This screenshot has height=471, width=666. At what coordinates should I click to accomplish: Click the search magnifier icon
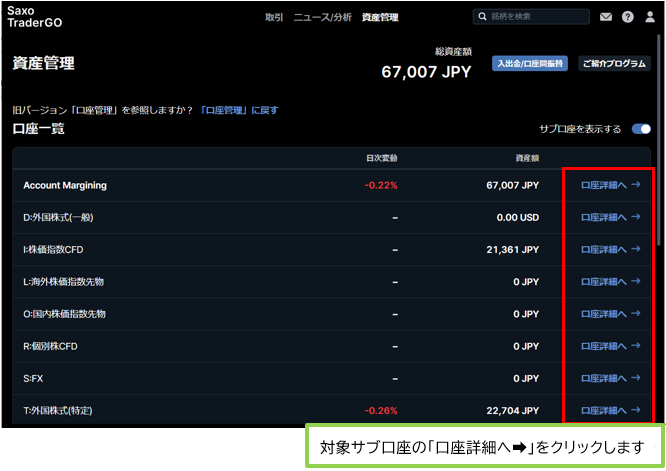pyautogui.click(x=482, y=17)
